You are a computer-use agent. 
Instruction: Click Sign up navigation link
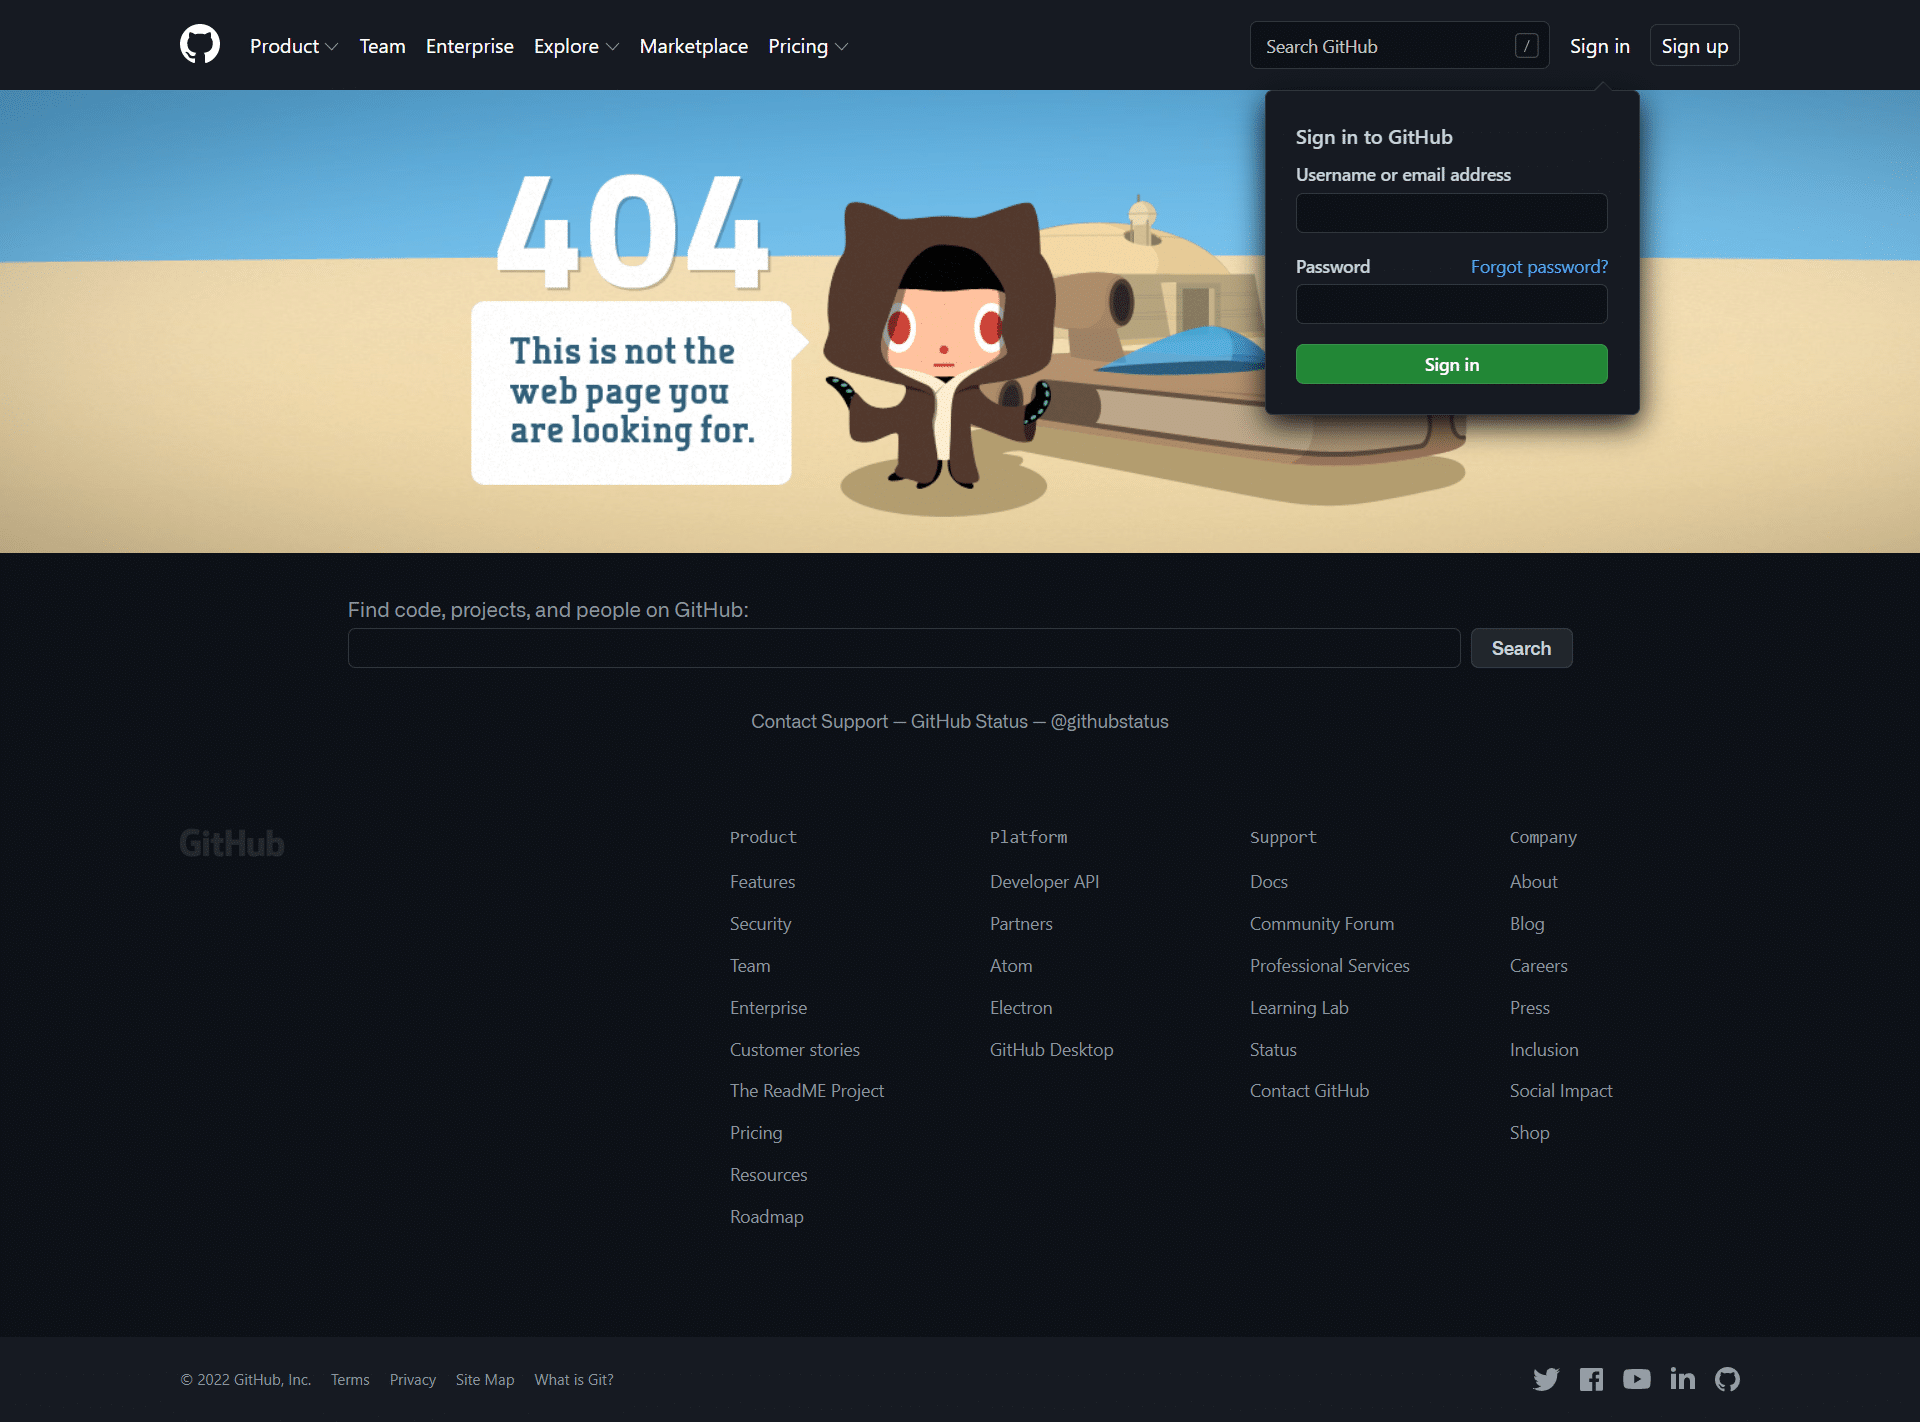pos(1695,45)
